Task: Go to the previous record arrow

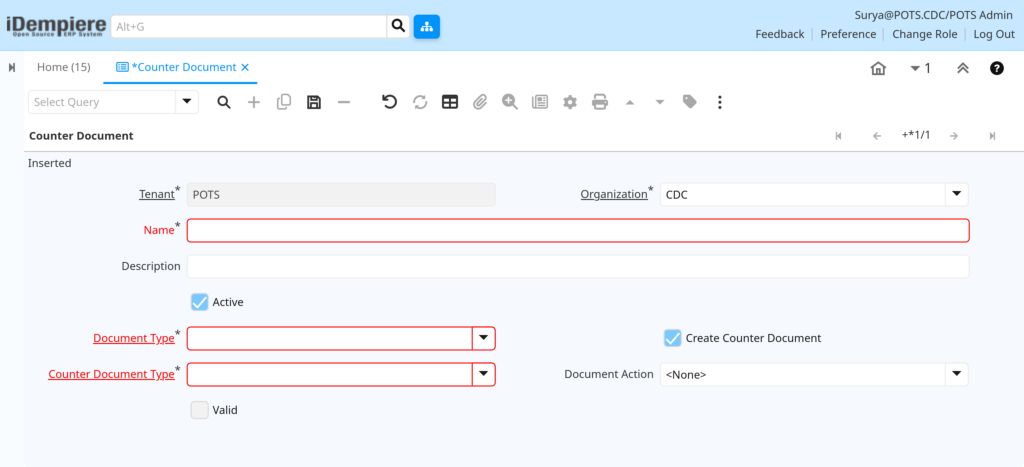Action: 877,136
